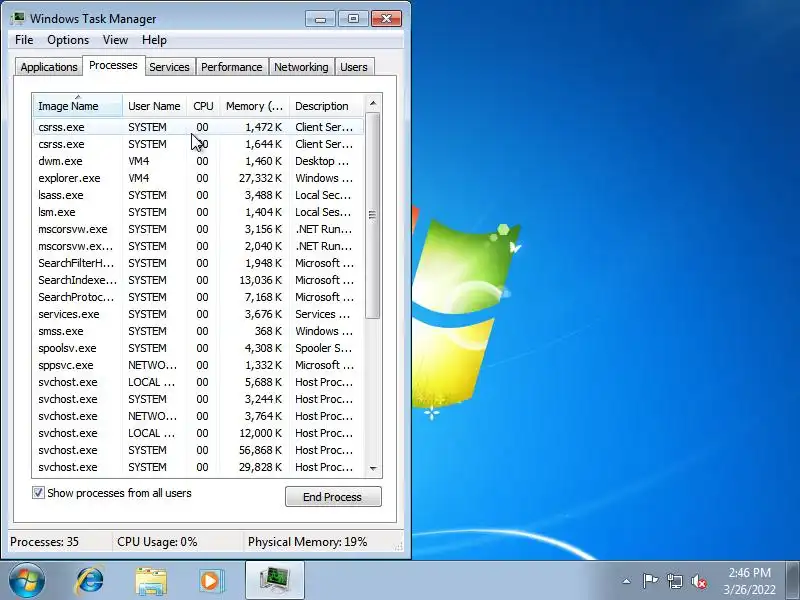Select the smss.exe process row
Viewport: 800px width, 600px height.
pyautogui.click(x=198, y=331)
